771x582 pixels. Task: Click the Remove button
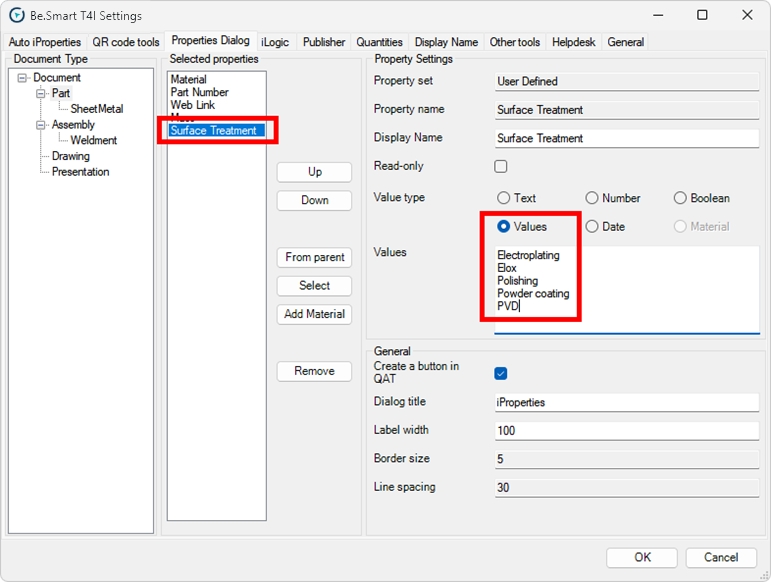point(314,371)
